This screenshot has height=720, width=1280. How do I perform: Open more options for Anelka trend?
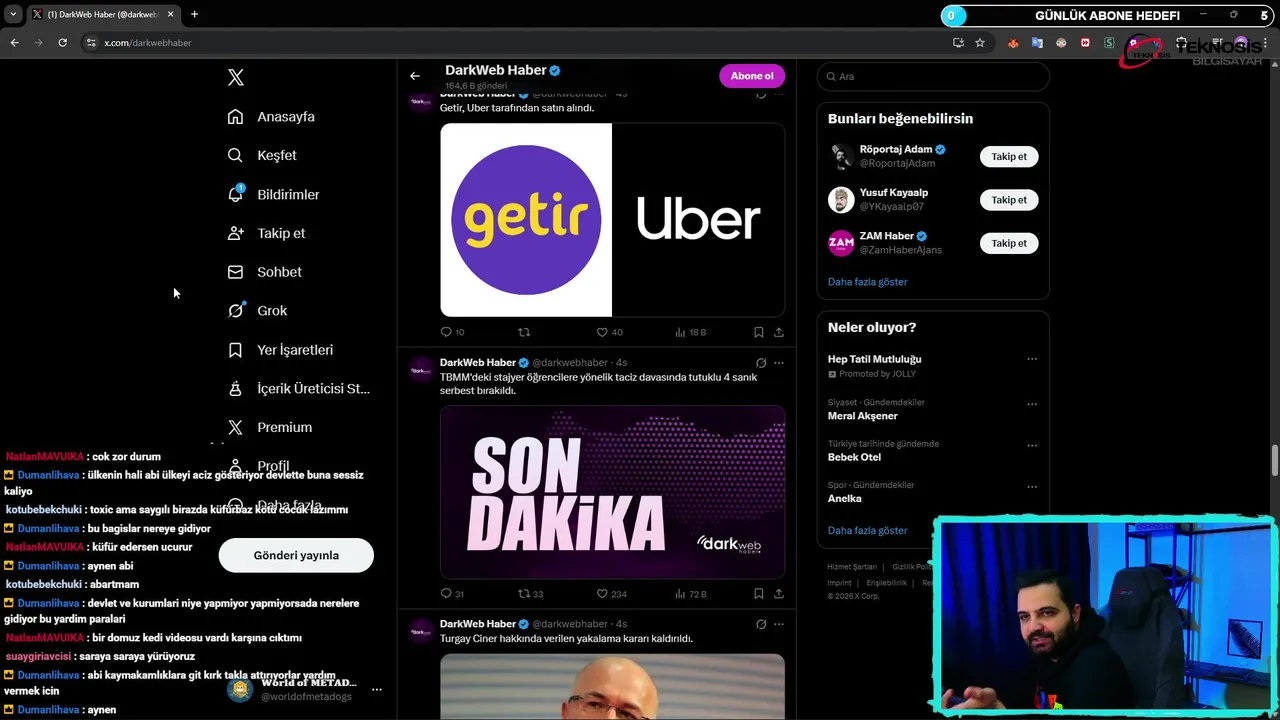pyautogui.click(x=1032, y=487)
